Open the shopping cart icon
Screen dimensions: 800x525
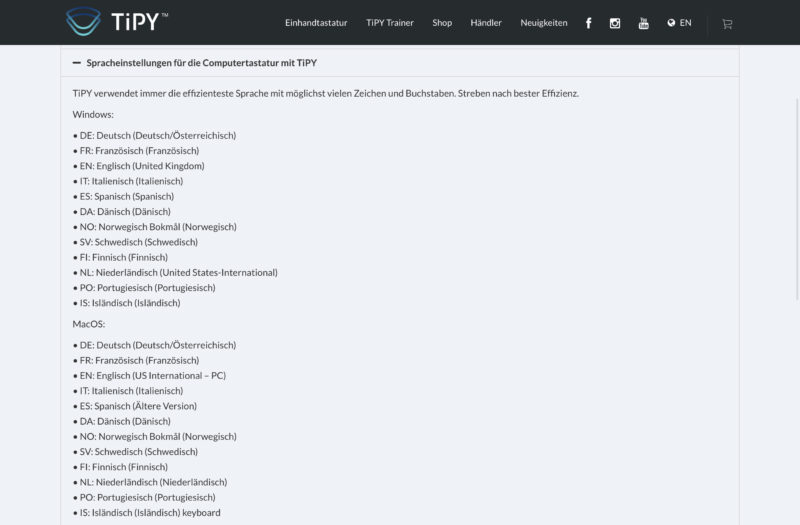pyautogui.click(x=727, y=23)
